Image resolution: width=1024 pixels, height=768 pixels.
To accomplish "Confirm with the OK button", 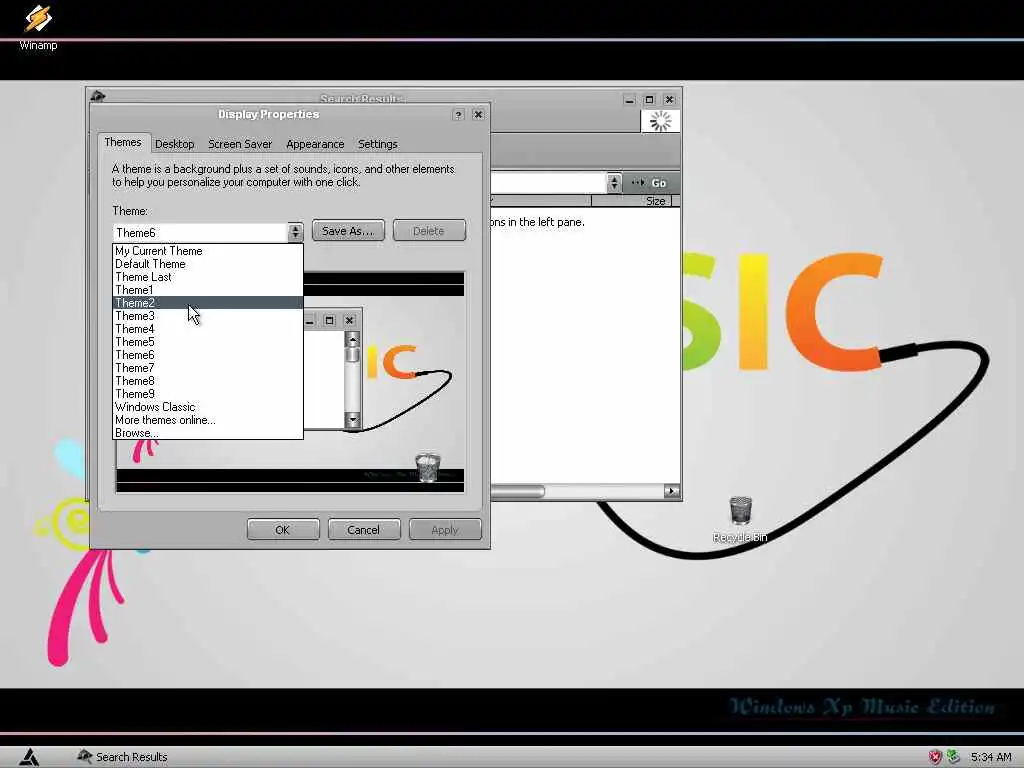I will 283,530.
